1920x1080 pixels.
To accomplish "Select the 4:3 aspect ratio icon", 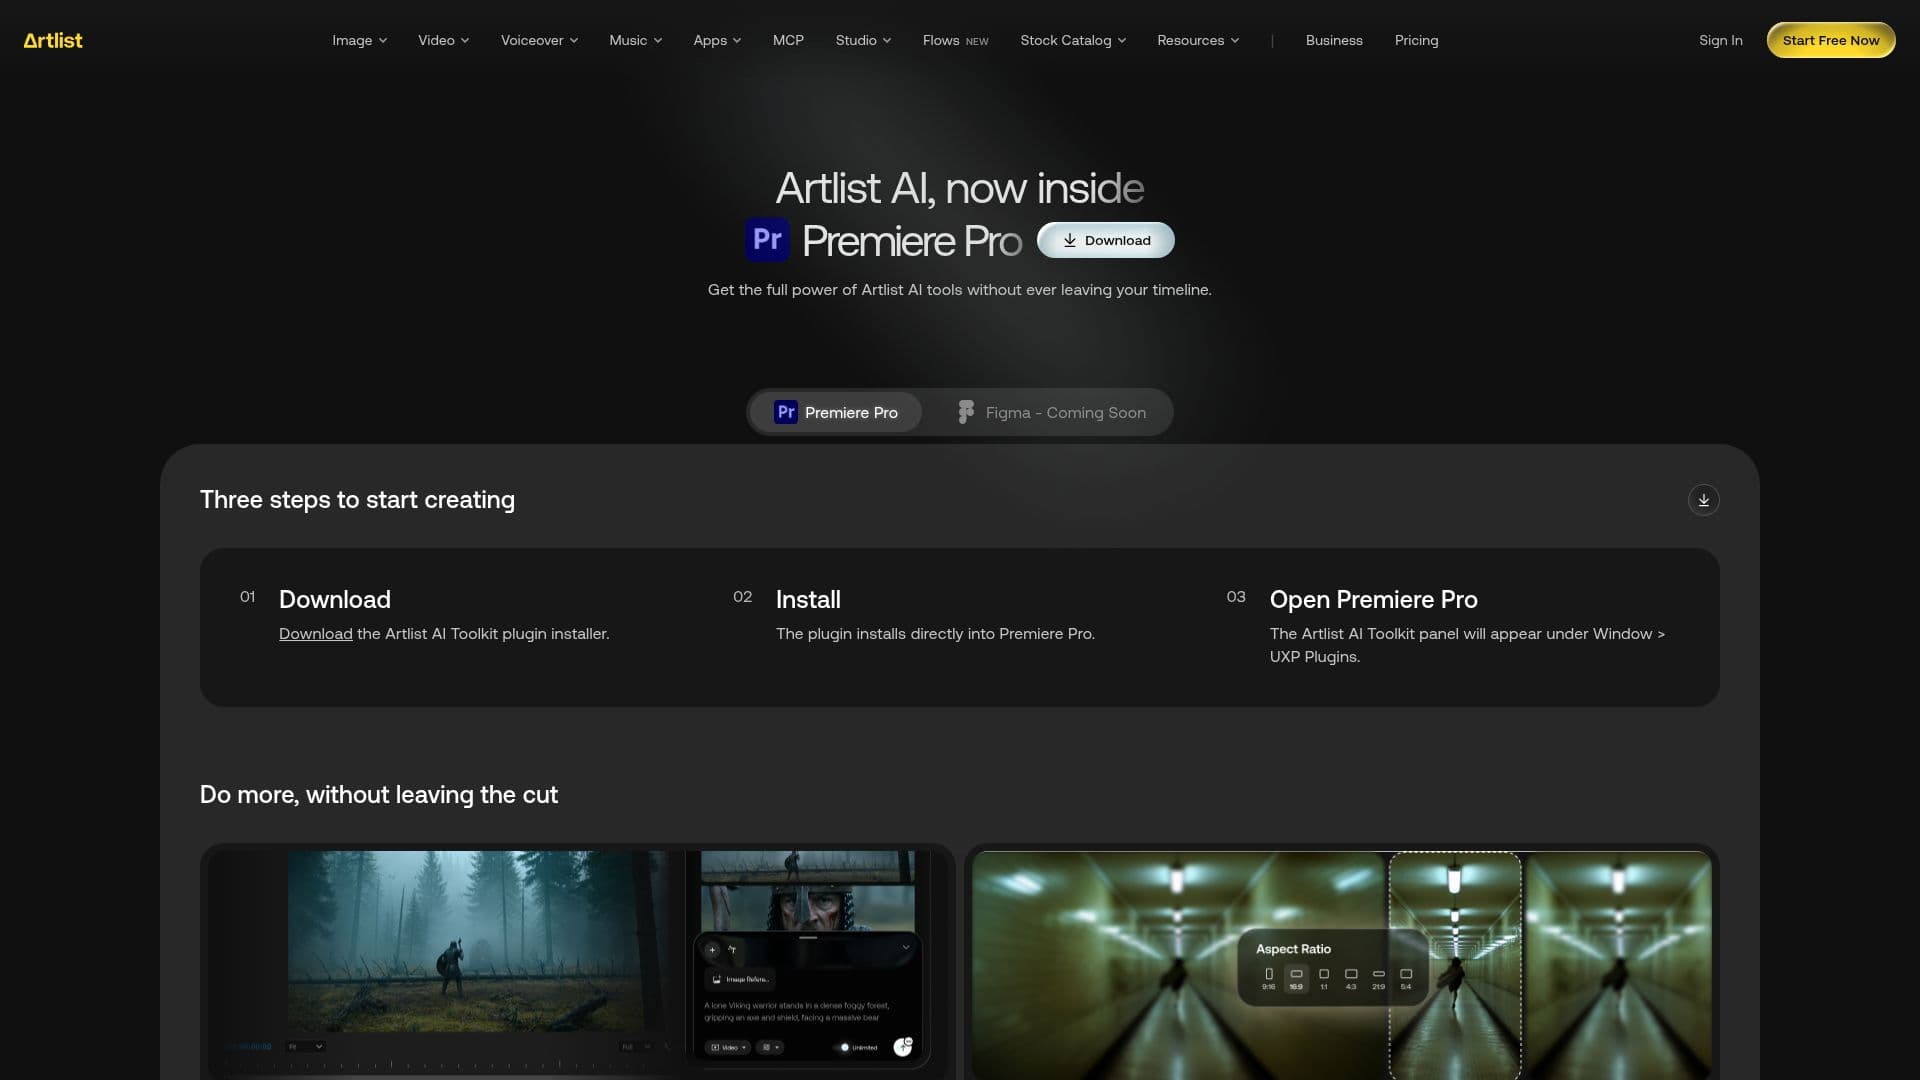I will 1351,974.
